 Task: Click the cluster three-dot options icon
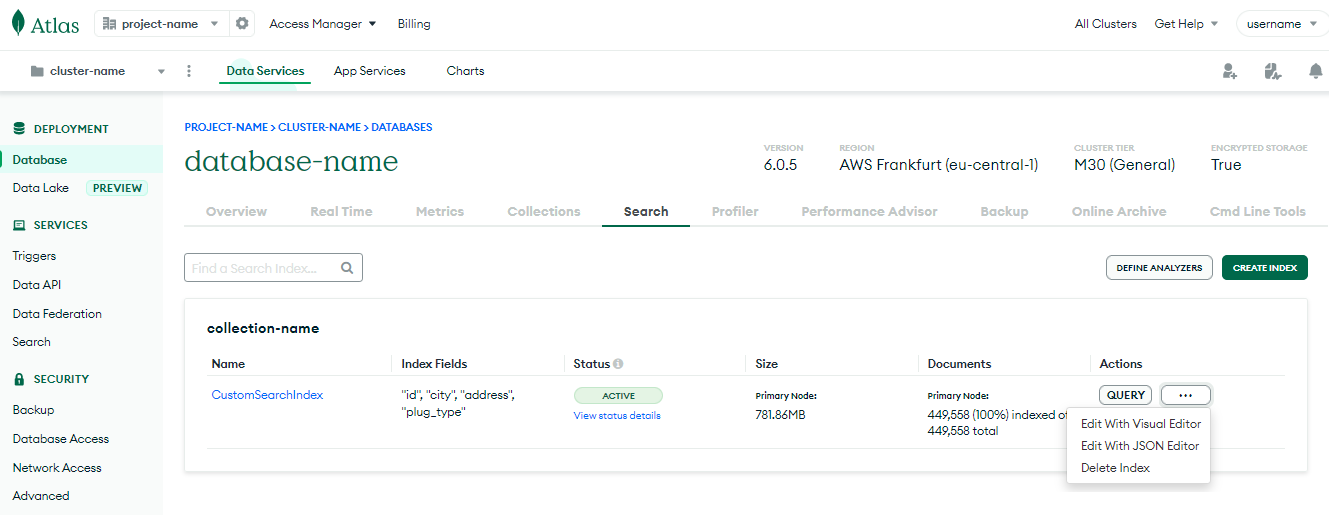(x=189, y=71)
